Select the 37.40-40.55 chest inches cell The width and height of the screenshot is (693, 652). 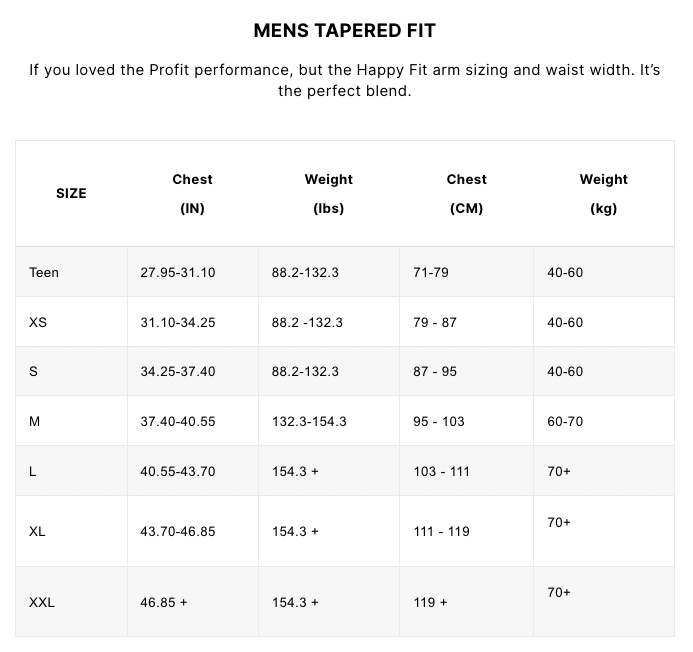[178, 421]
